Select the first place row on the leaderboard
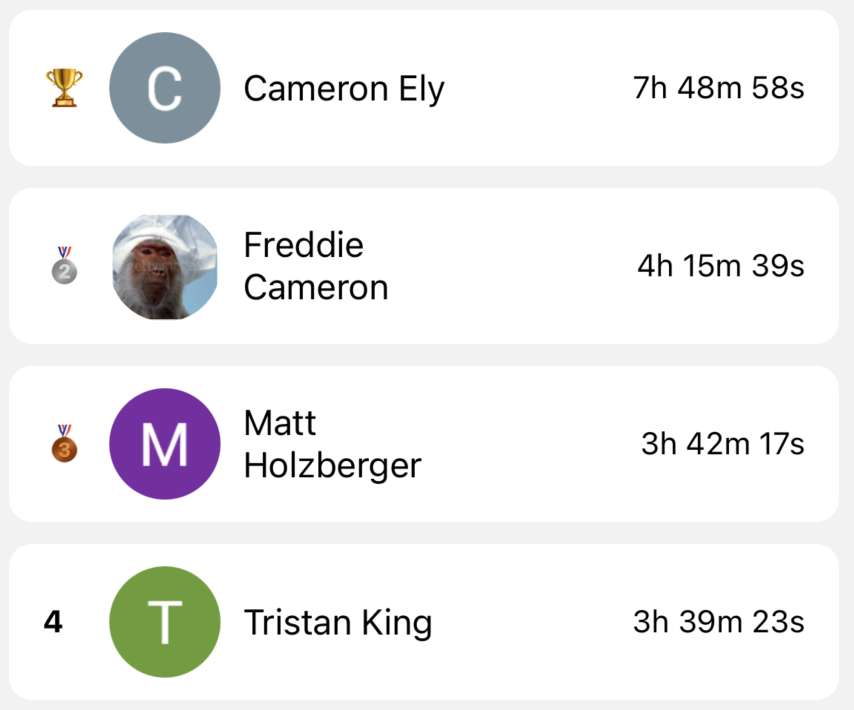854x710 pixels. [427, 88]
